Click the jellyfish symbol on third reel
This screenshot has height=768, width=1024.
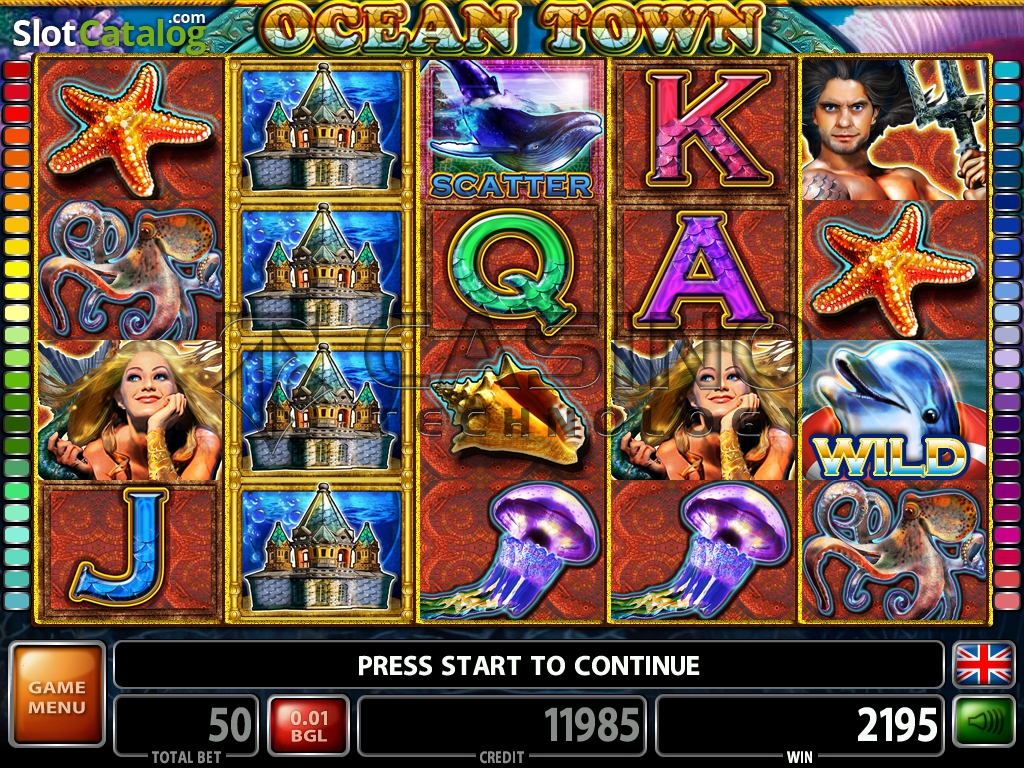click(x=512, y=550)
